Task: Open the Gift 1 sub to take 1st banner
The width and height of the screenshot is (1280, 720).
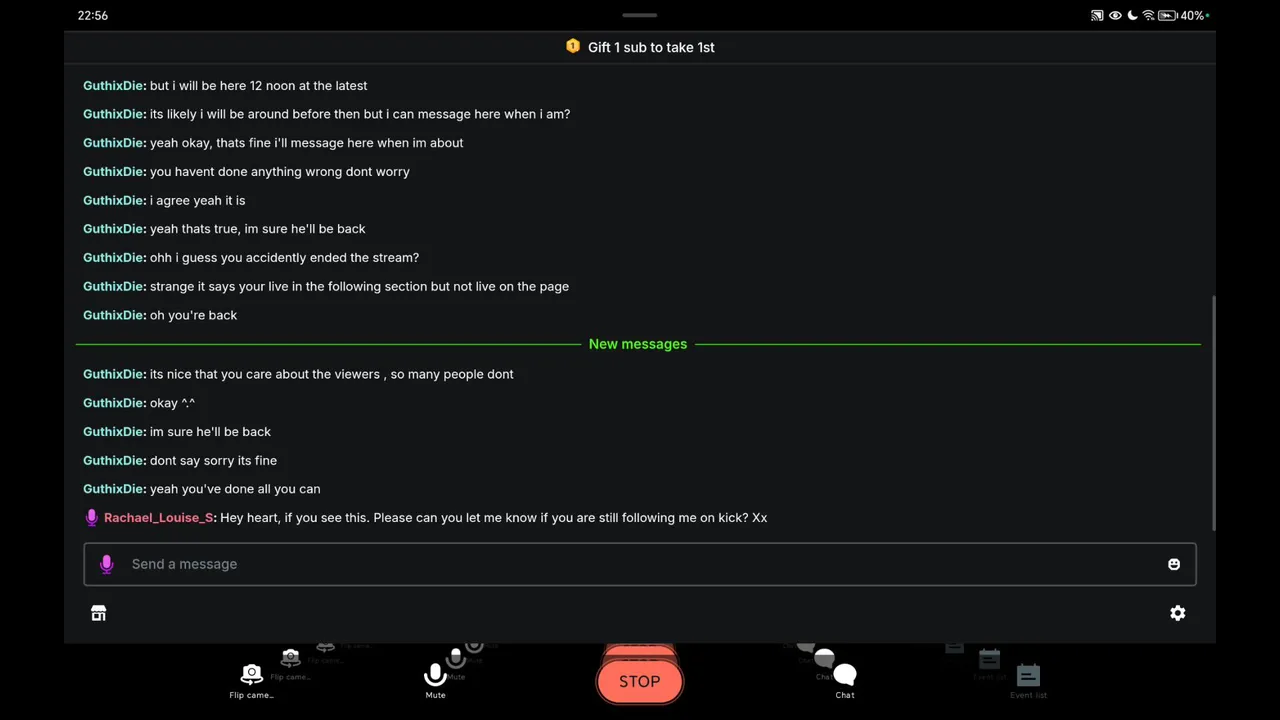Action: coord(640,47)
